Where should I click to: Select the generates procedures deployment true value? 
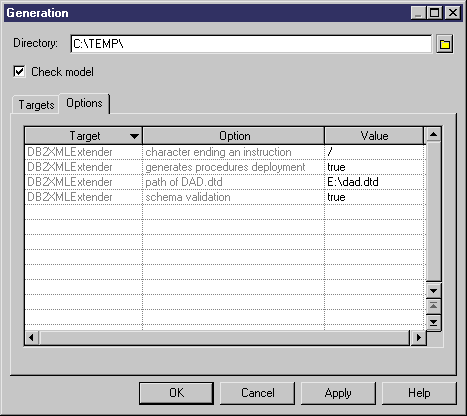point(374,167)
